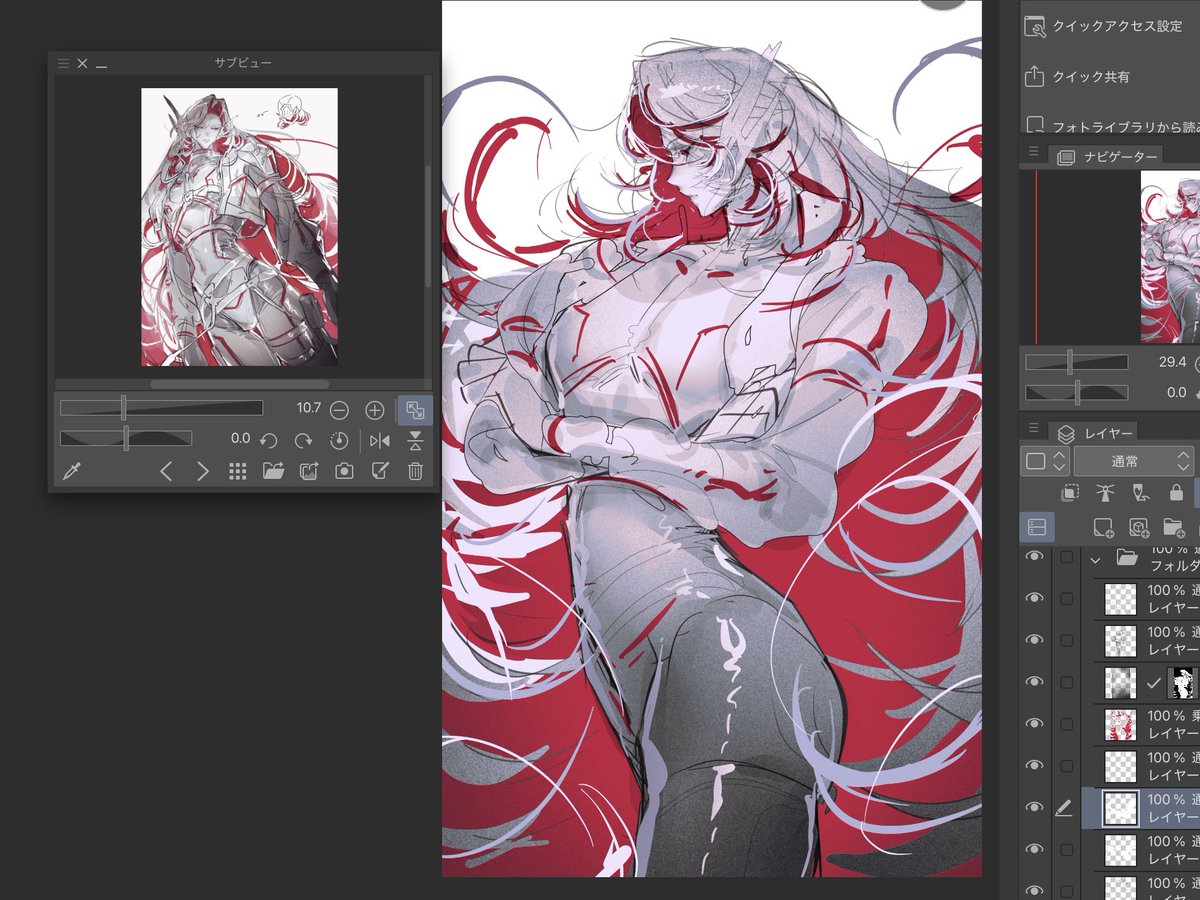Select the ナビゲーター tab
Image resolution: width=1200 pixels, height=900 pixels.
[1106, 157]
